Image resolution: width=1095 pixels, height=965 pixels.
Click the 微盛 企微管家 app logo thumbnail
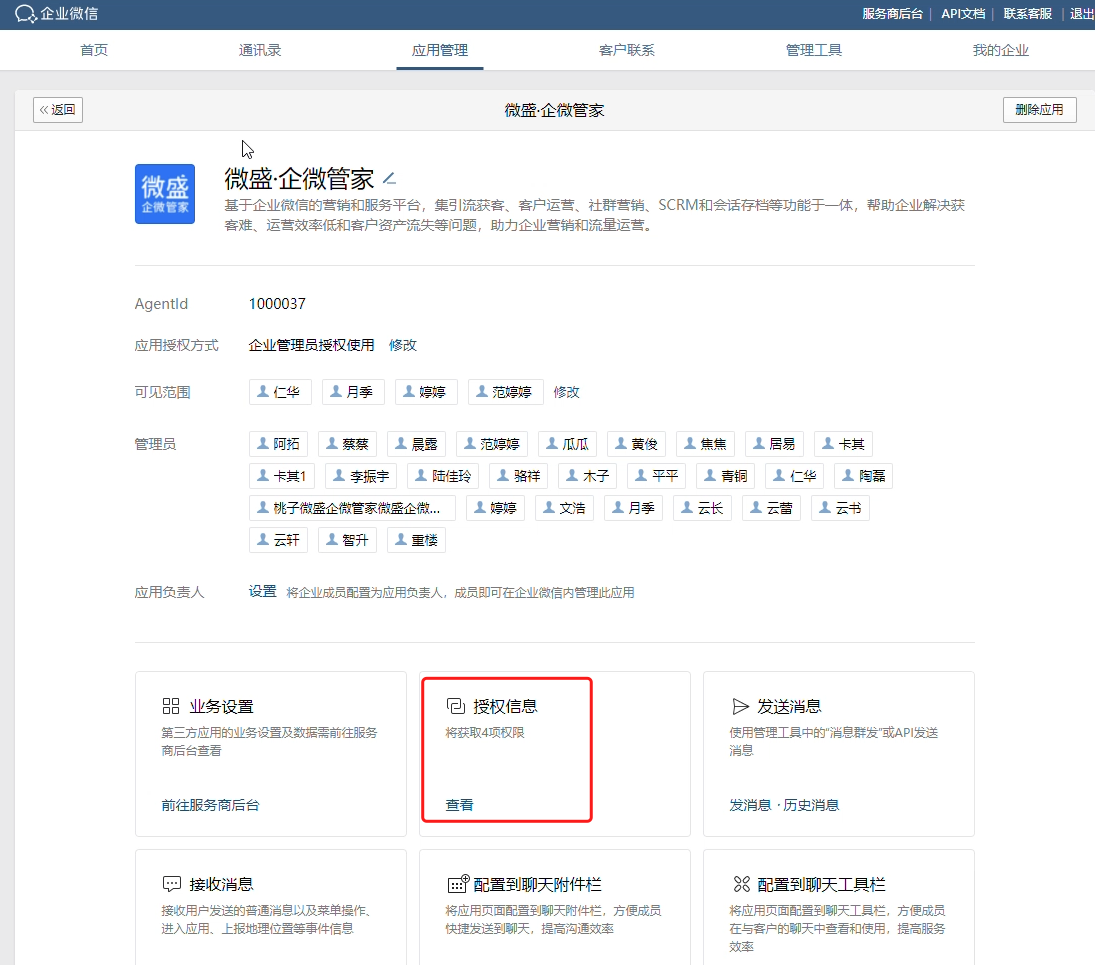(x=165, y=194)
